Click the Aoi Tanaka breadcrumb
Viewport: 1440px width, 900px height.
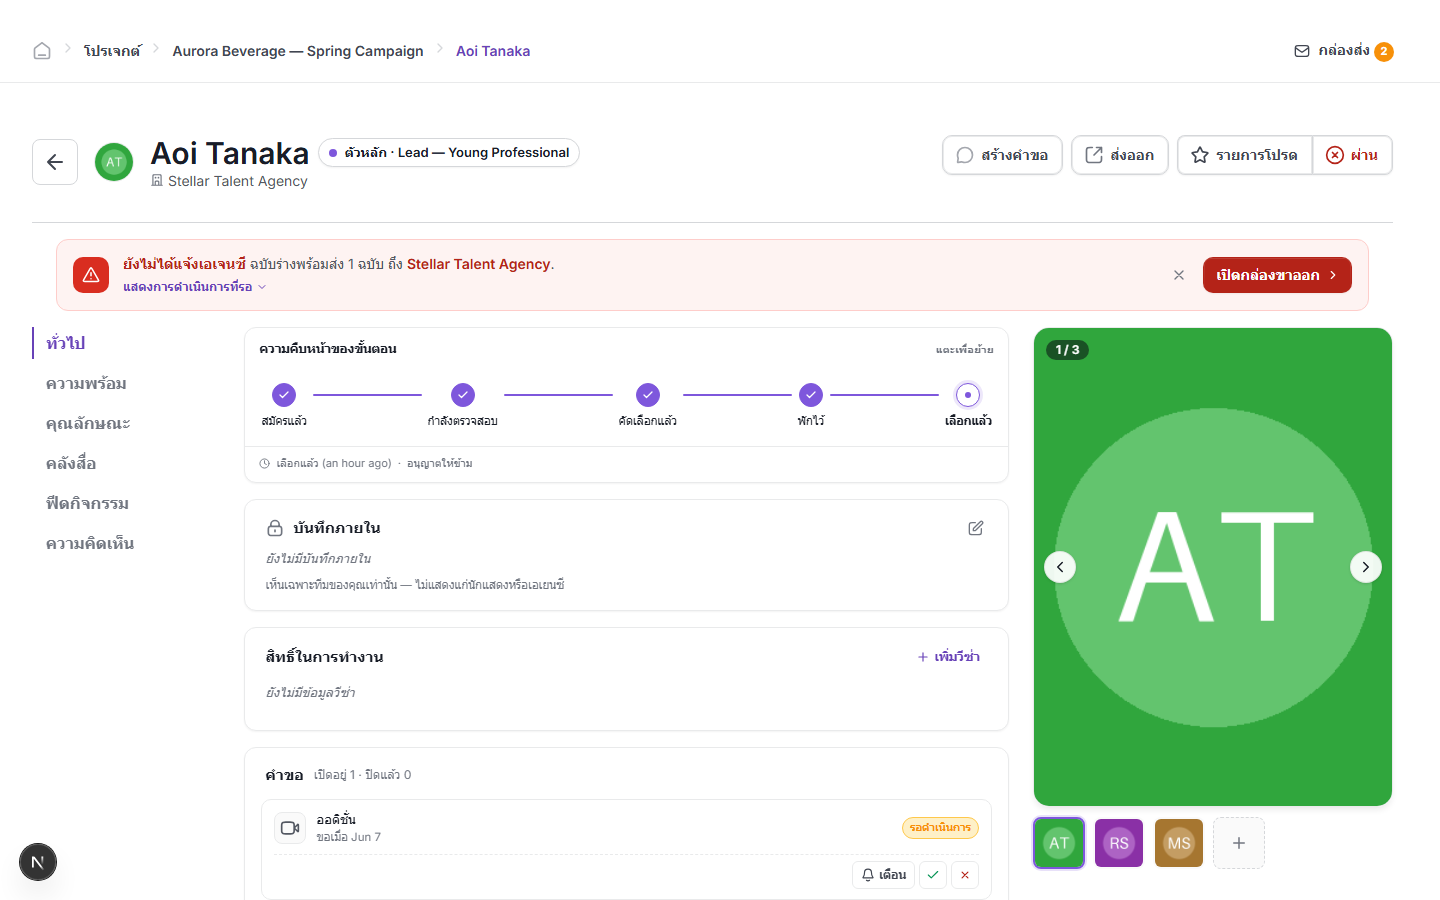(x=493, y=51)
